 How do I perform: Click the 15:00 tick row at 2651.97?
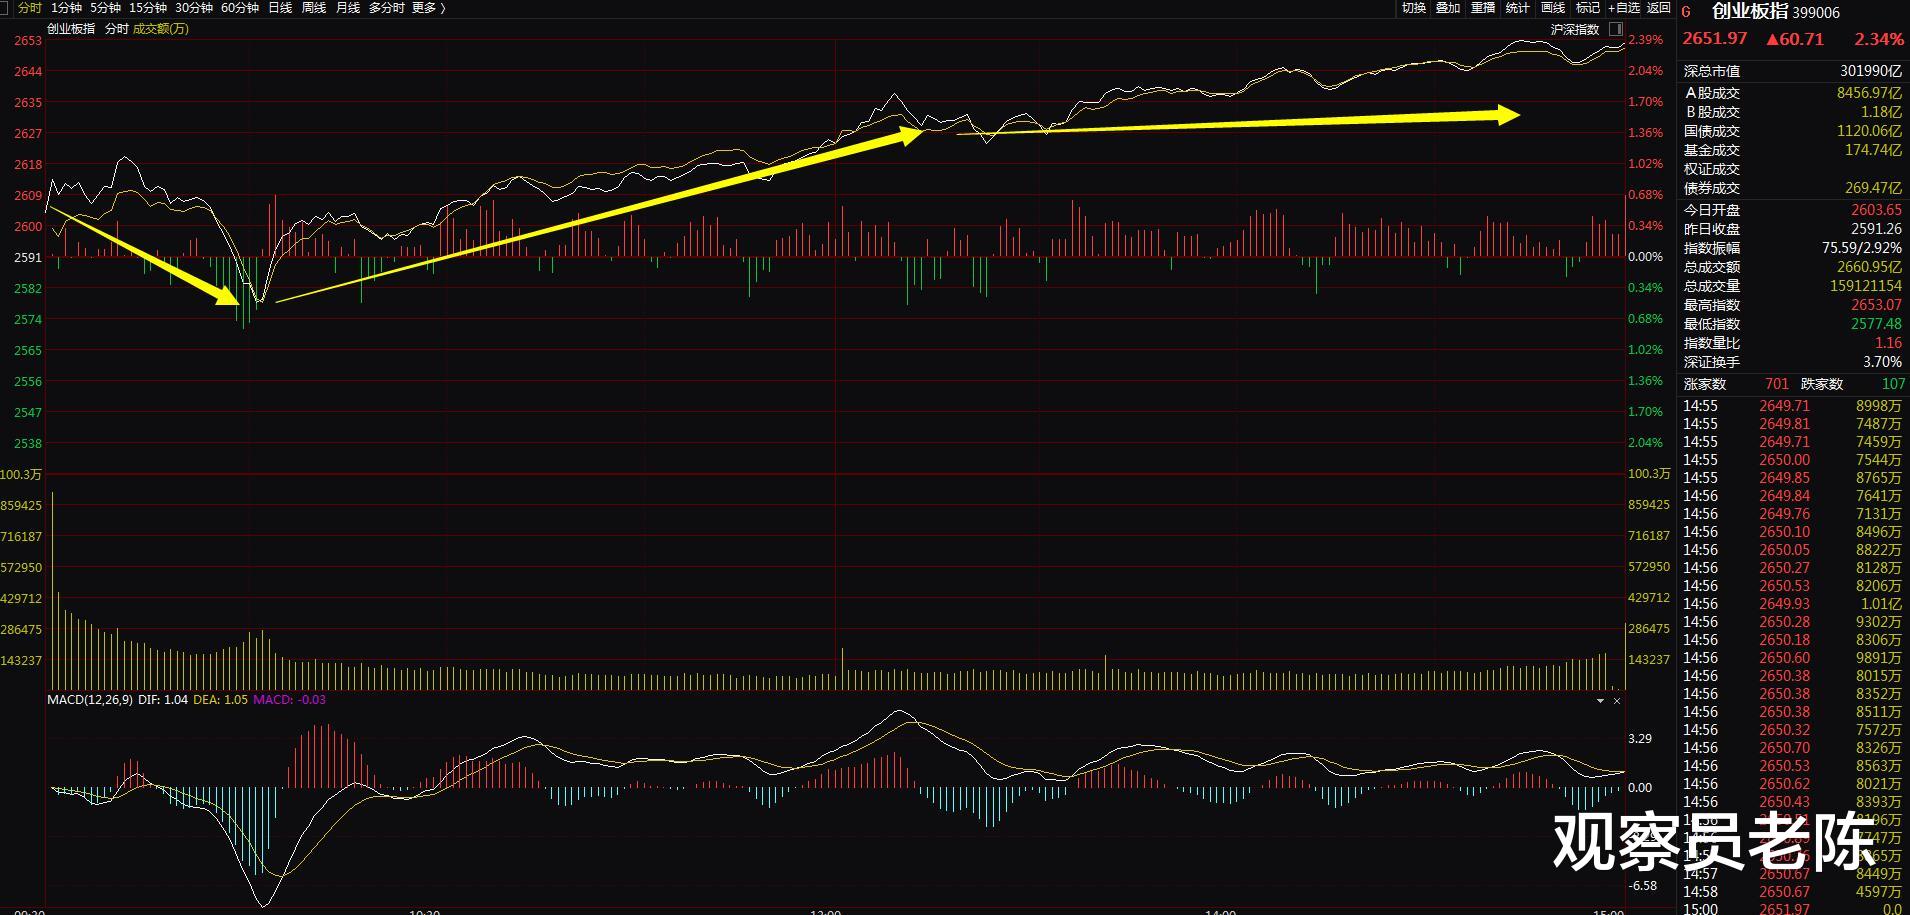click(x=1792, y=909)
